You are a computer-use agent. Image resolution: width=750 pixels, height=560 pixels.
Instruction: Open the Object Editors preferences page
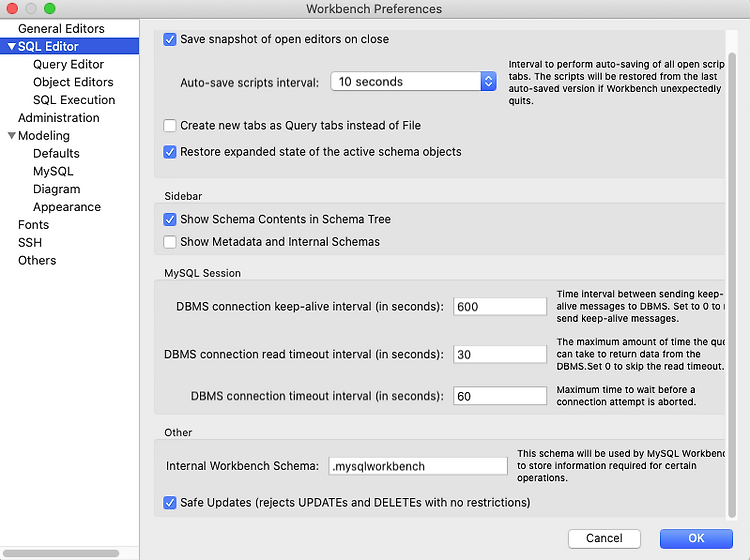tap(73, 82)
